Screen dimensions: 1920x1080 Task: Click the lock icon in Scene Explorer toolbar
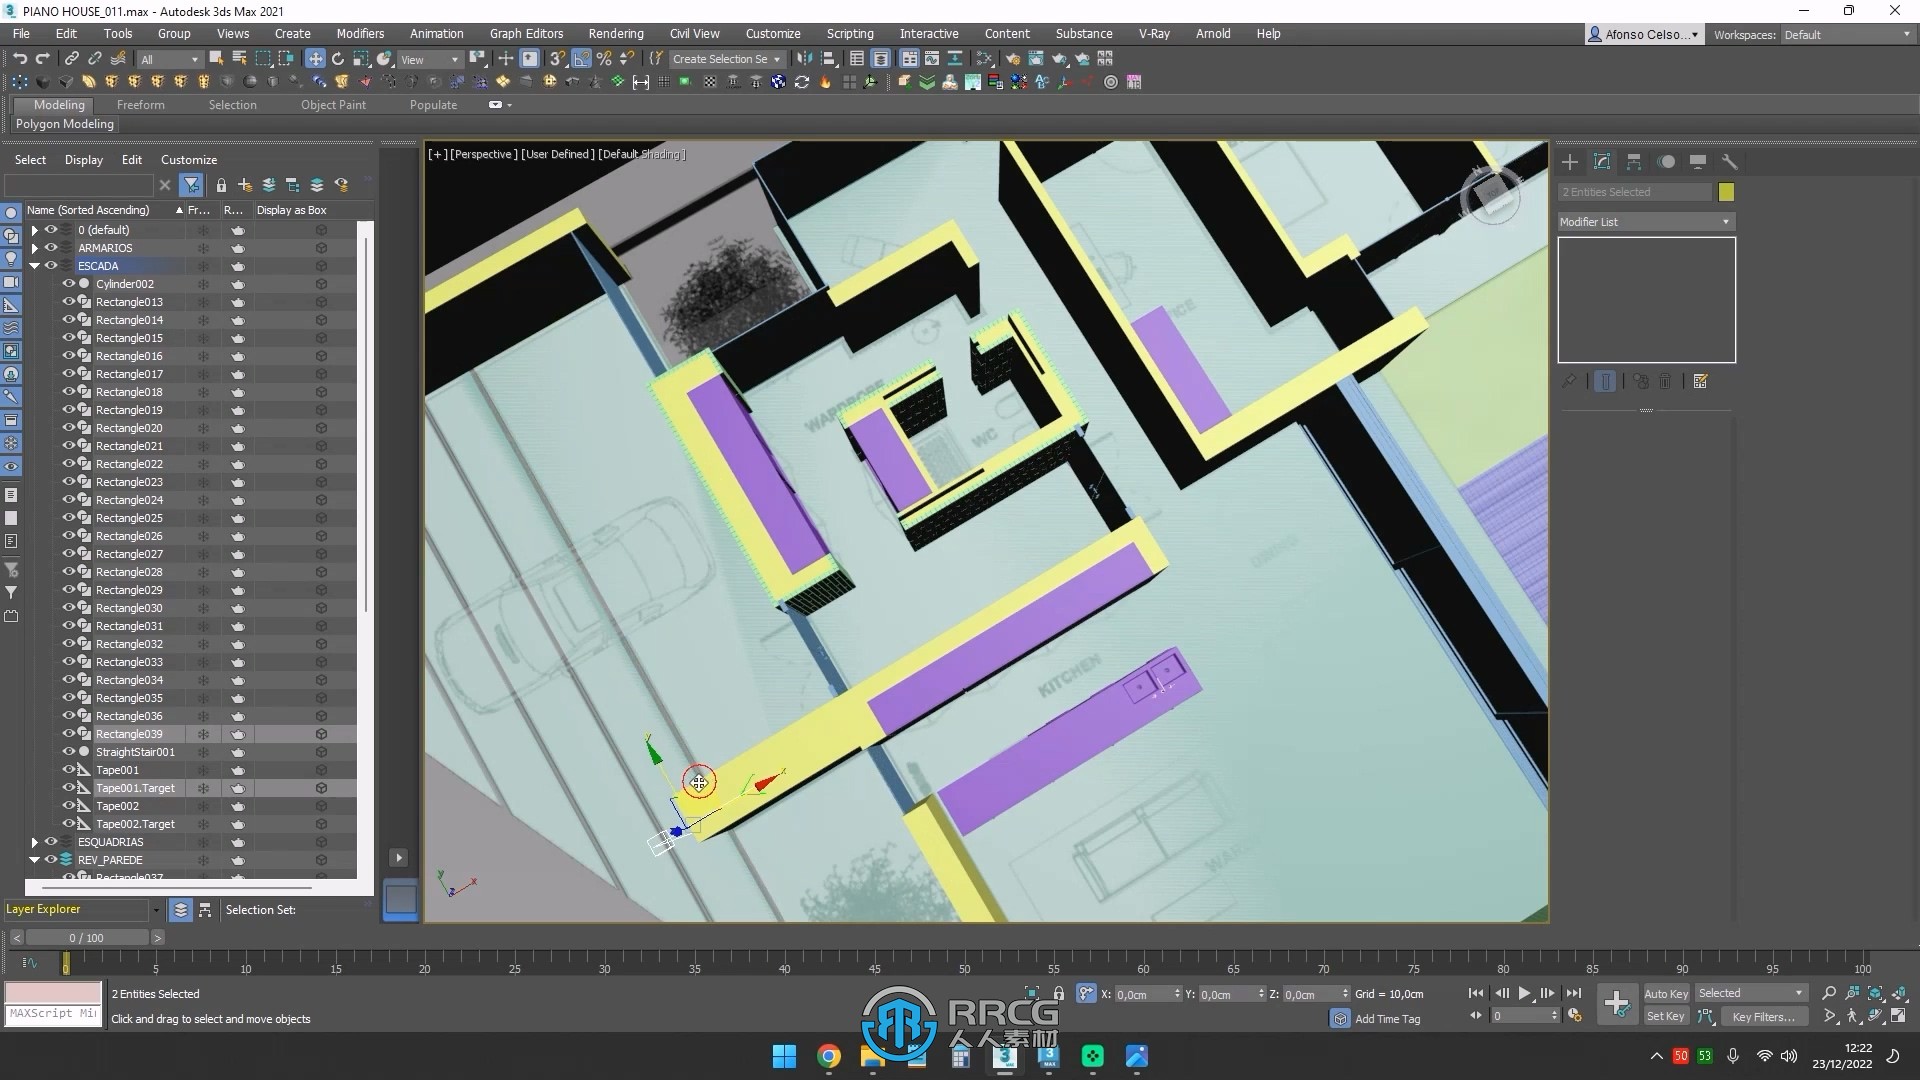pyautogui.click(x=221, y=185)
